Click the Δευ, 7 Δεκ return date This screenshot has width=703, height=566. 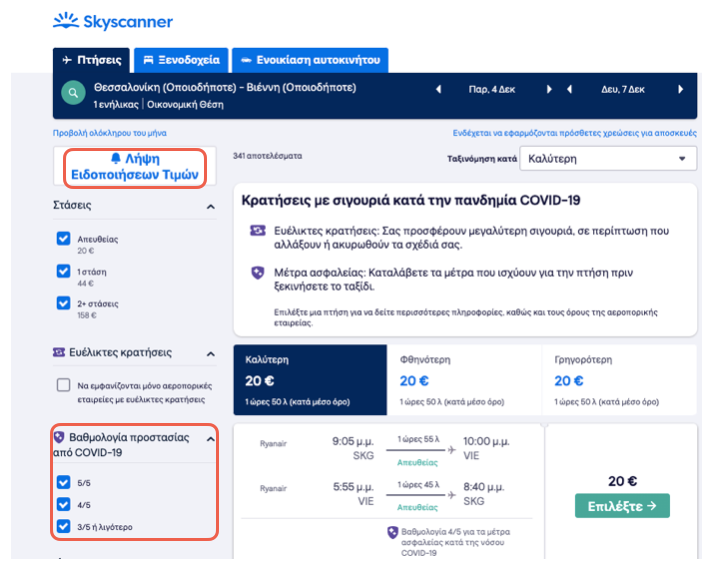(x=623, y=90)
